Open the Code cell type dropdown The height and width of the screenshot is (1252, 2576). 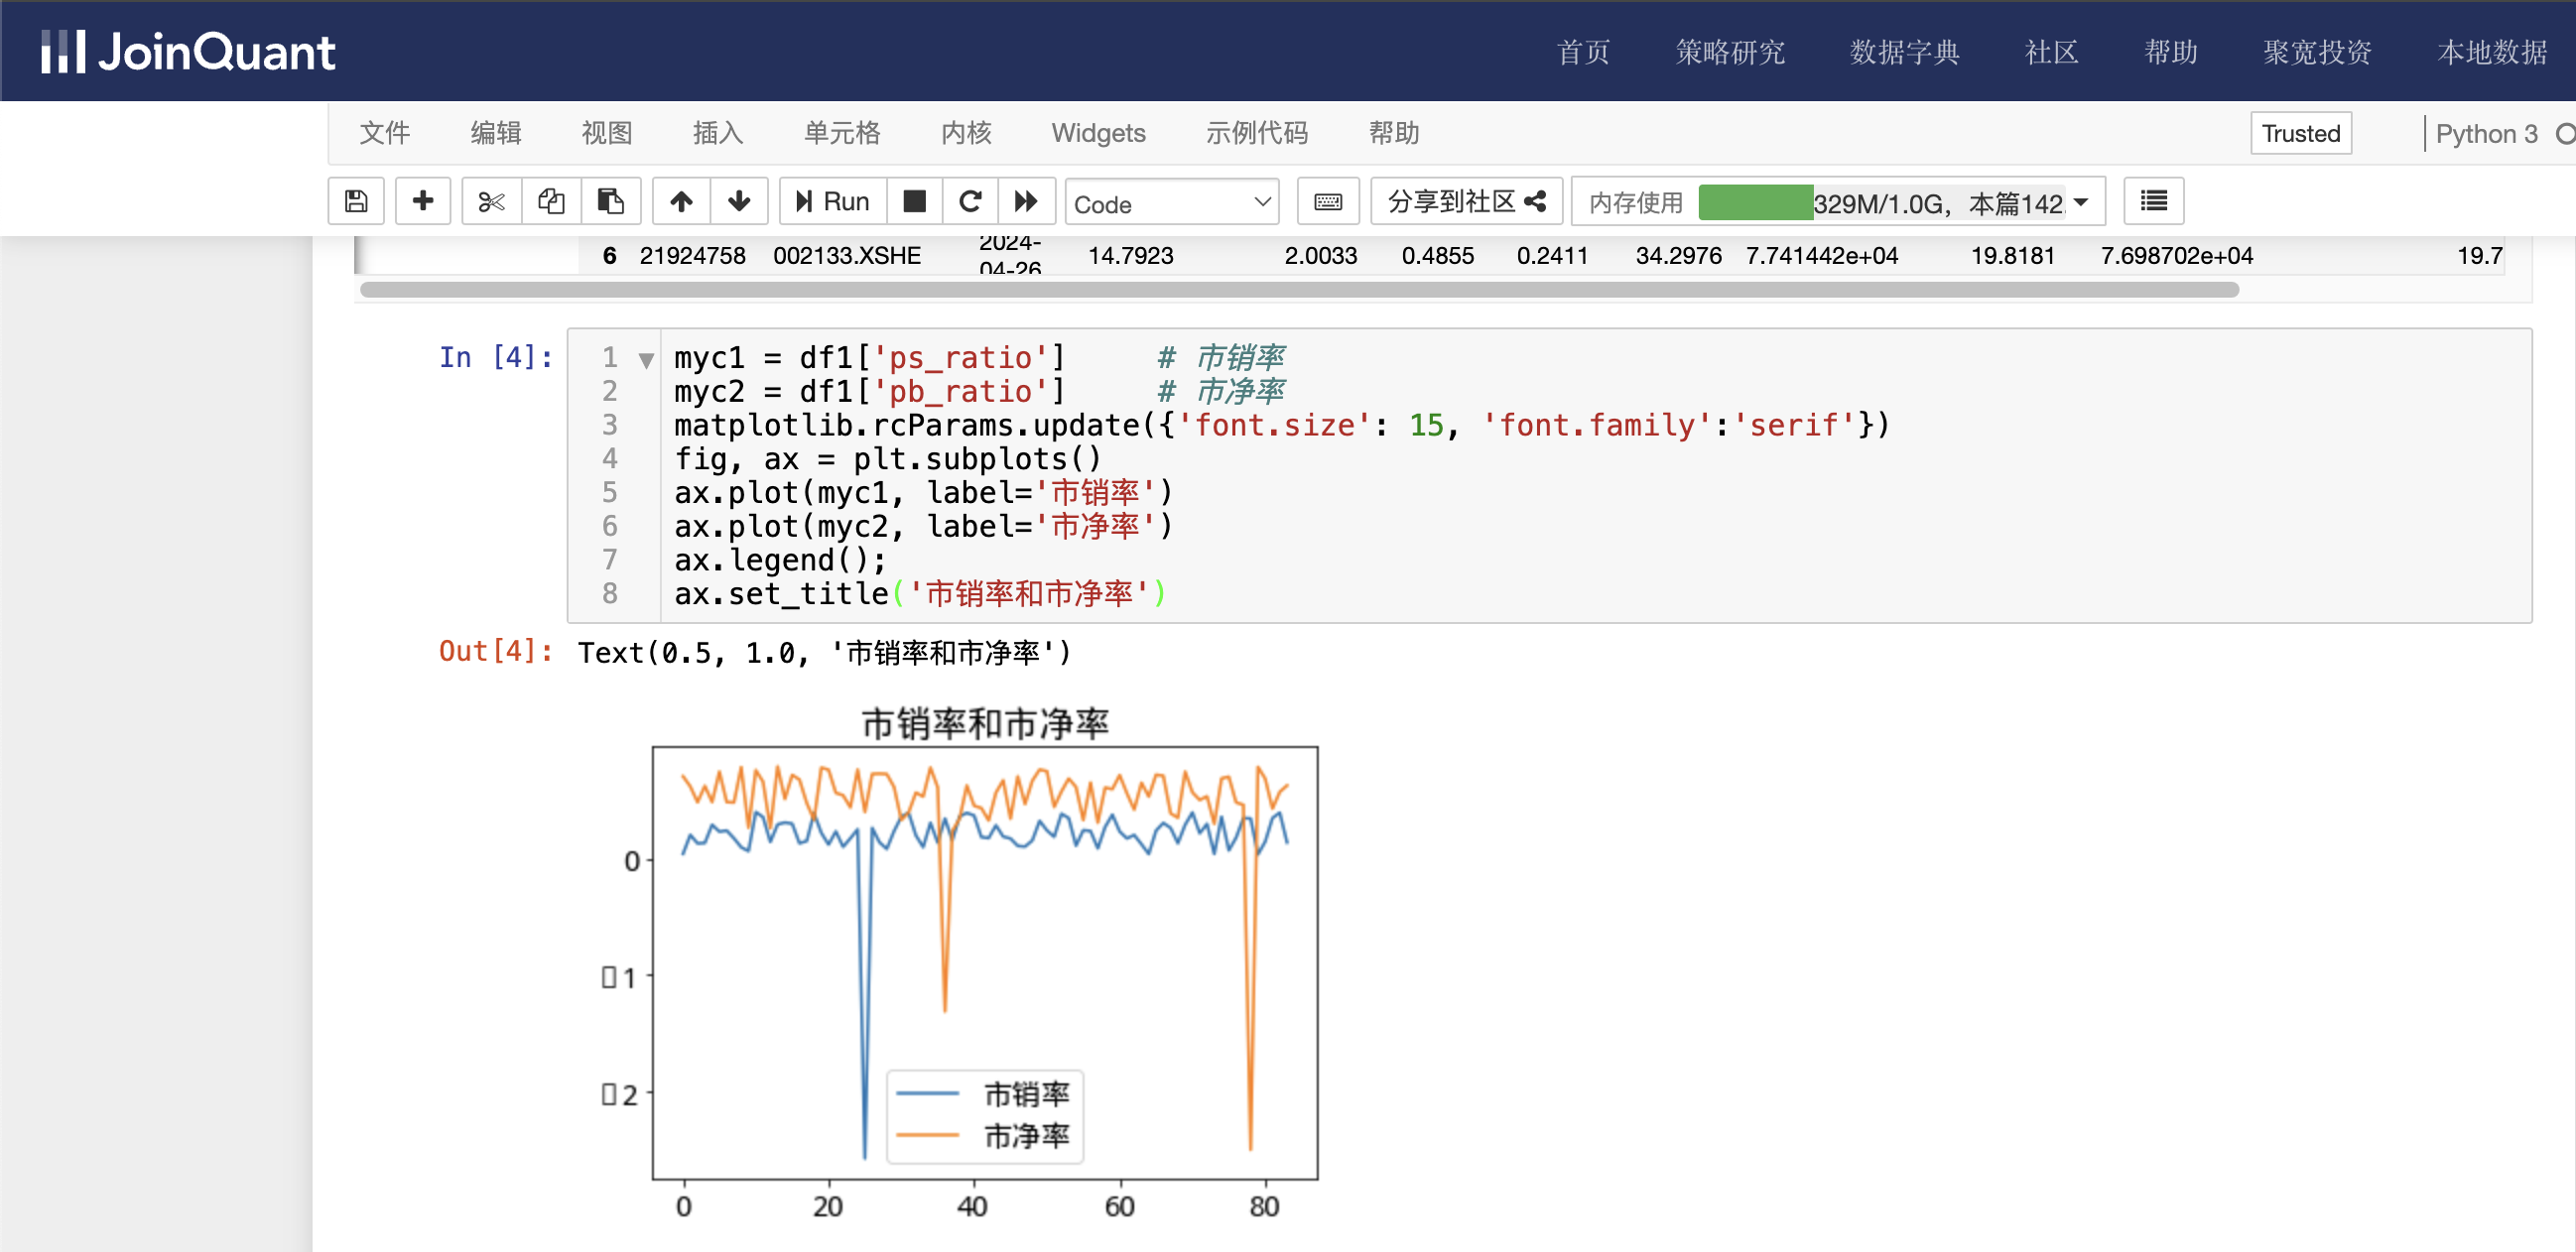[1171, 203]
